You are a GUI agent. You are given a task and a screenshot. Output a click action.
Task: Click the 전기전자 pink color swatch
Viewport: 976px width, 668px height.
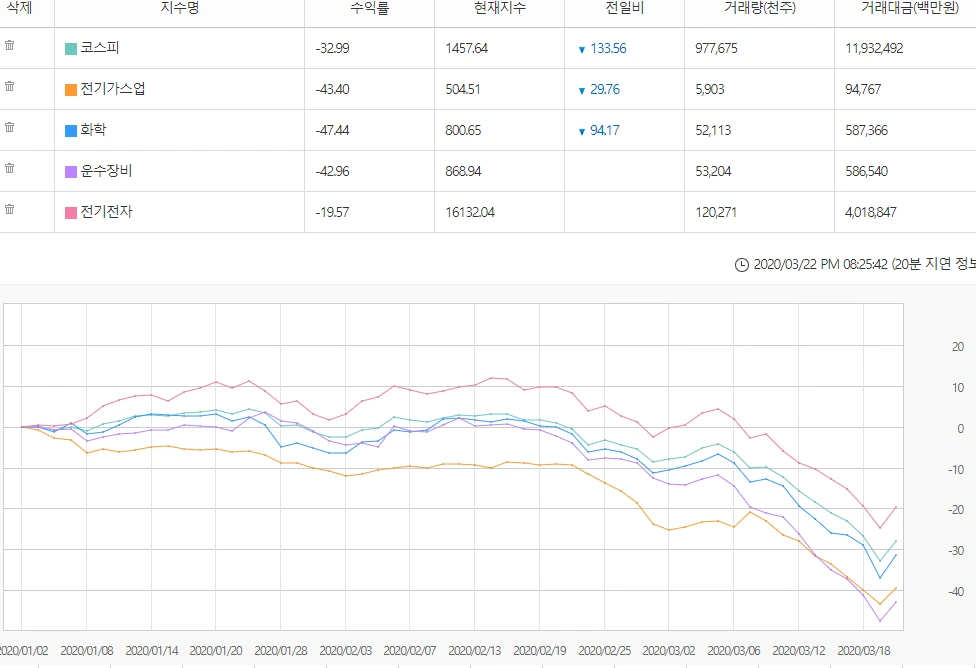point(71,213)
